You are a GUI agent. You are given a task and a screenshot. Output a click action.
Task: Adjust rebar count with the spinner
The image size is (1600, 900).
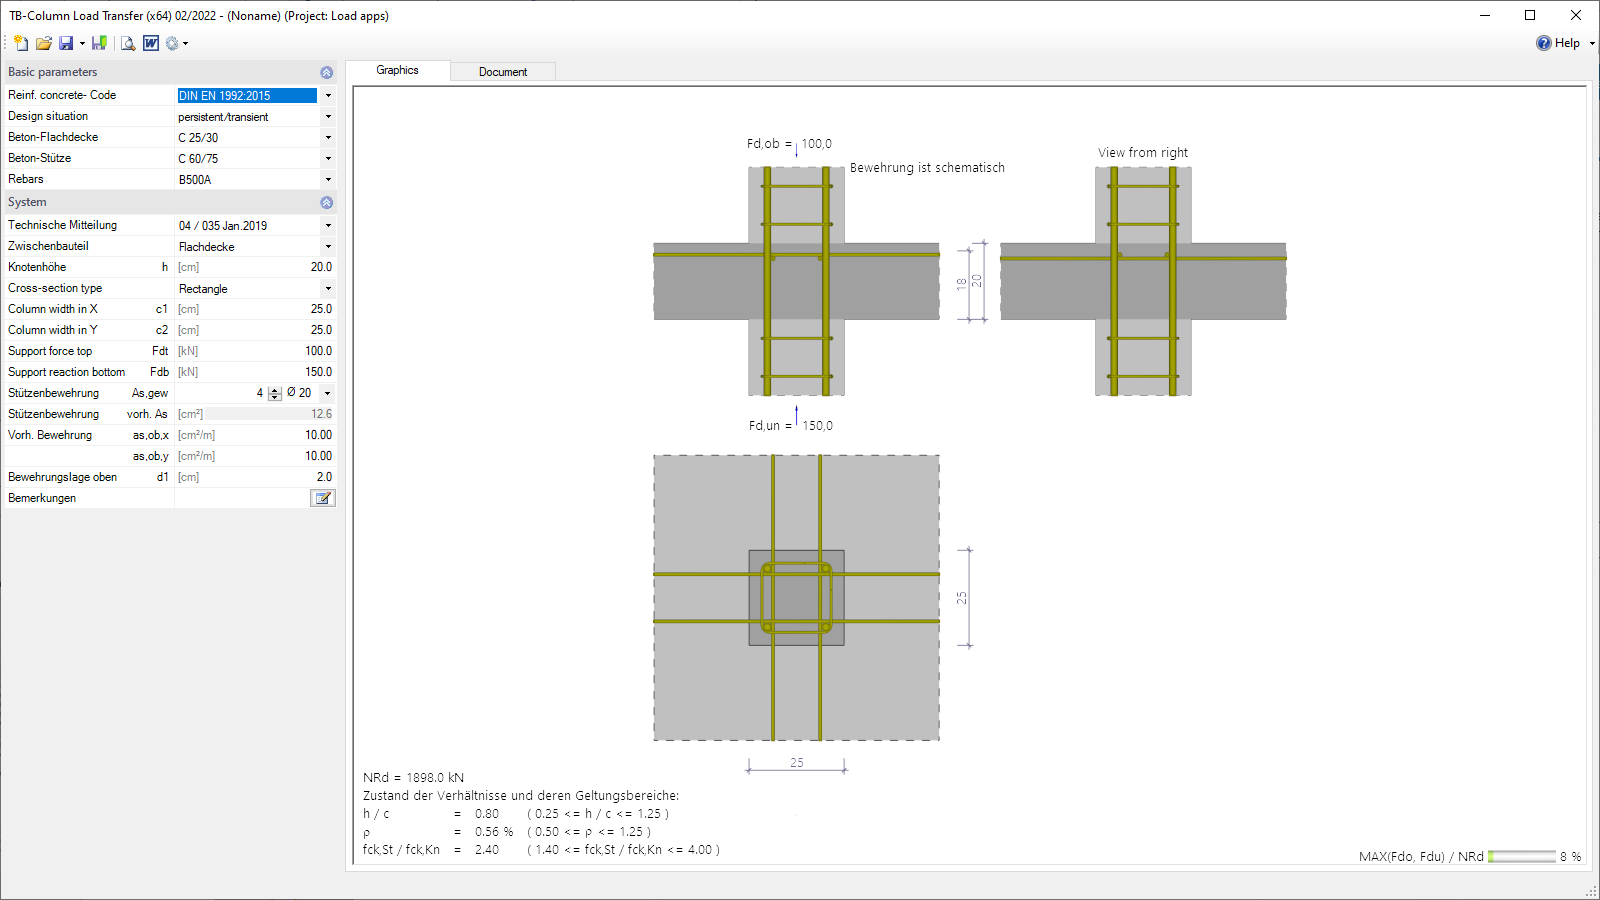tap(275, 393)
